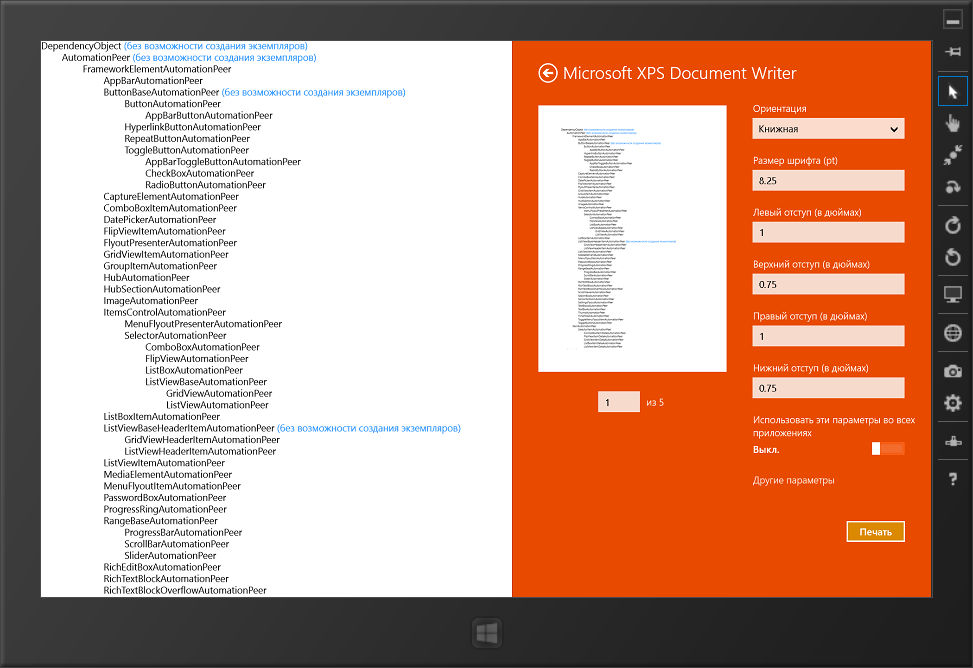Minimize the simulator window
This screenshot has width=973, height=668.
(953, 19)
